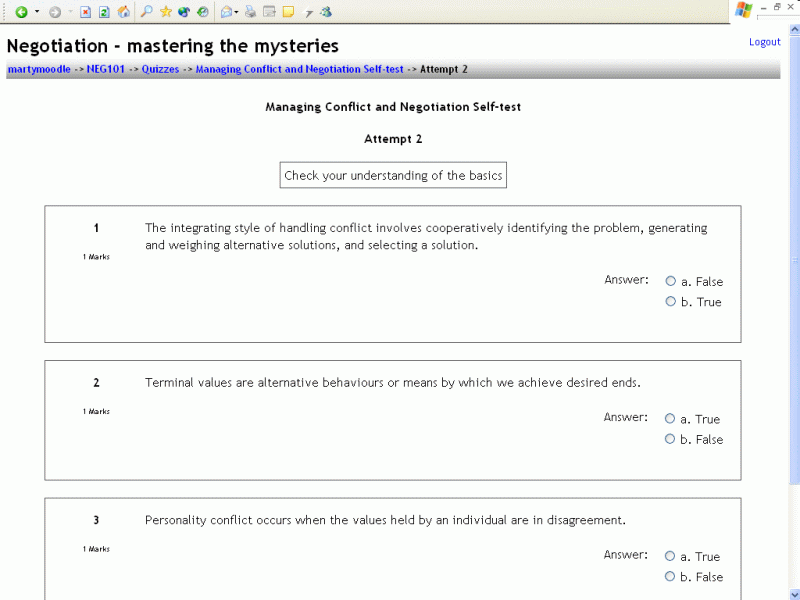Click the browser Back arrow button

[x=21, y=12]
